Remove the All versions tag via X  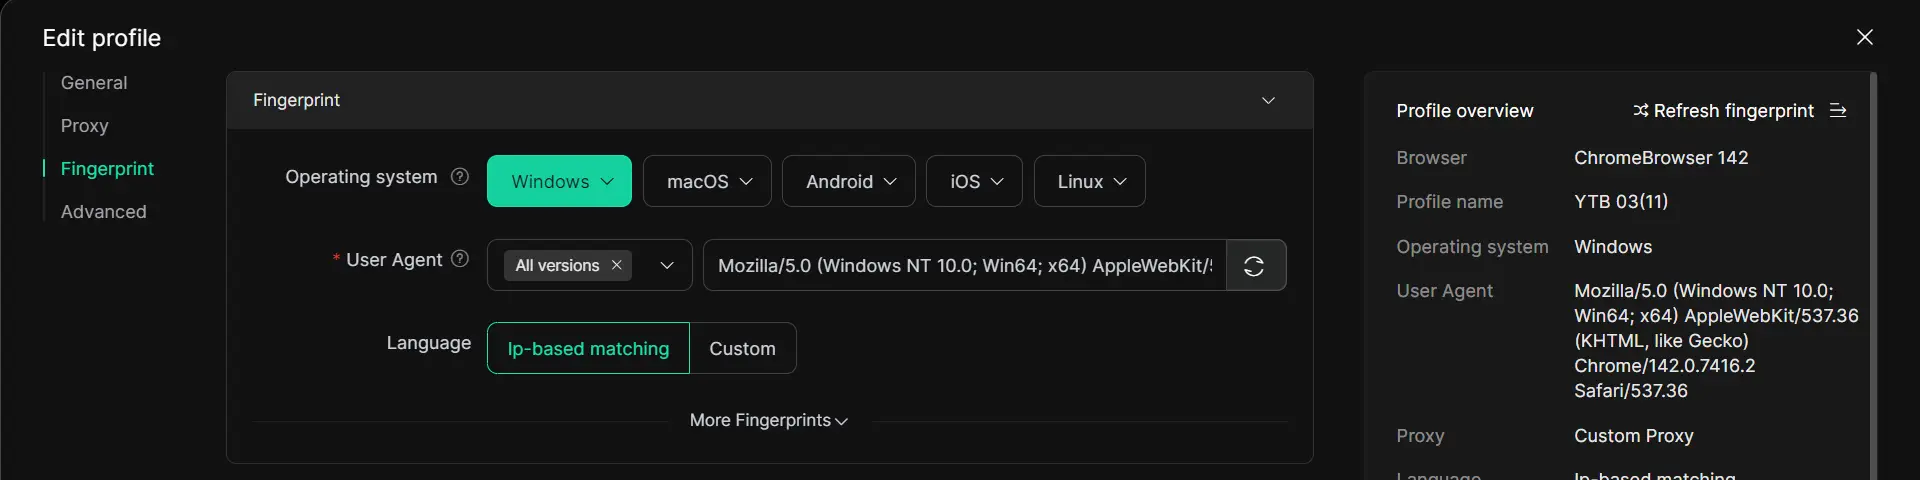(x=617, y=265)
